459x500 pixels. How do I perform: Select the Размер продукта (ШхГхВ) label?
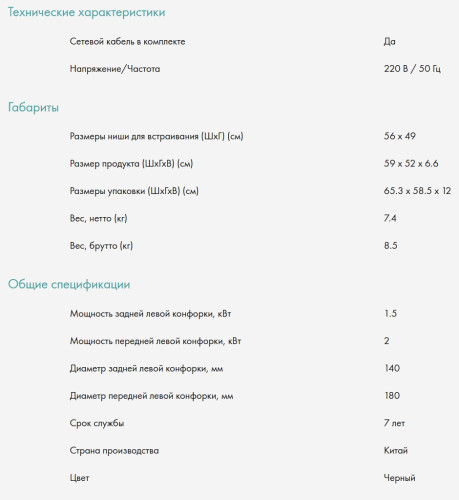(131, 164)
